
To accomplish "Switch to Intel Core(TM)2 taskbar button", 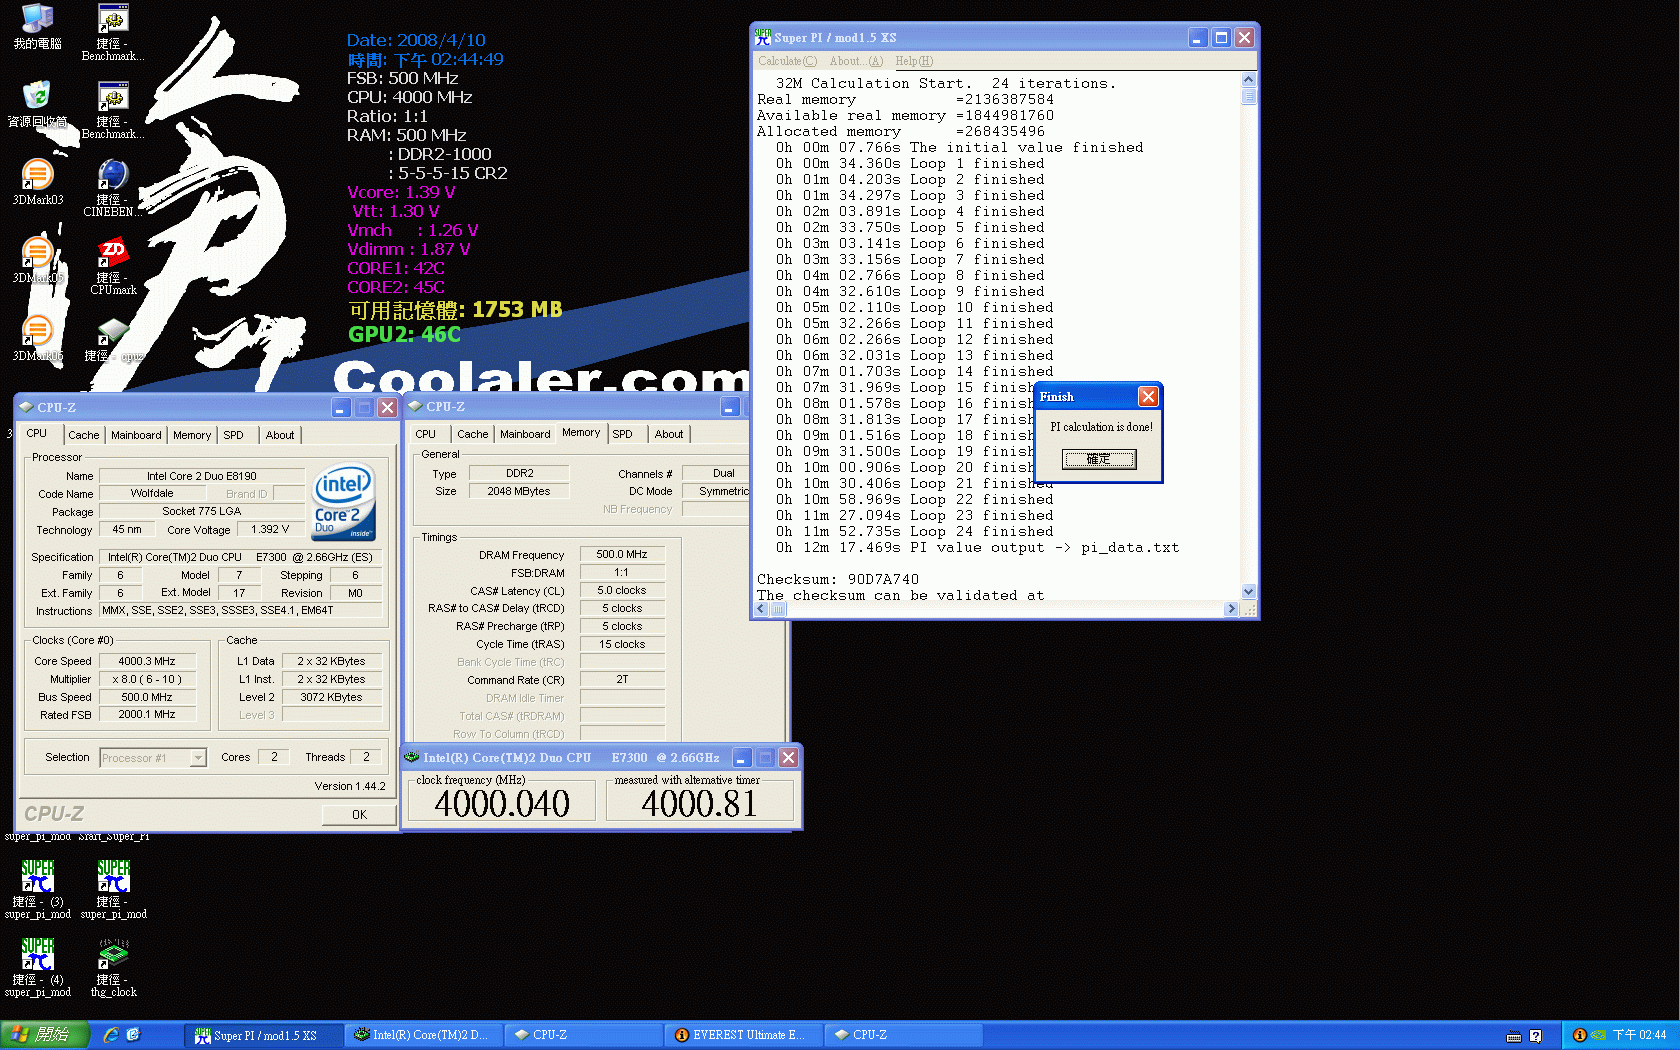I will pos(424,1035).
